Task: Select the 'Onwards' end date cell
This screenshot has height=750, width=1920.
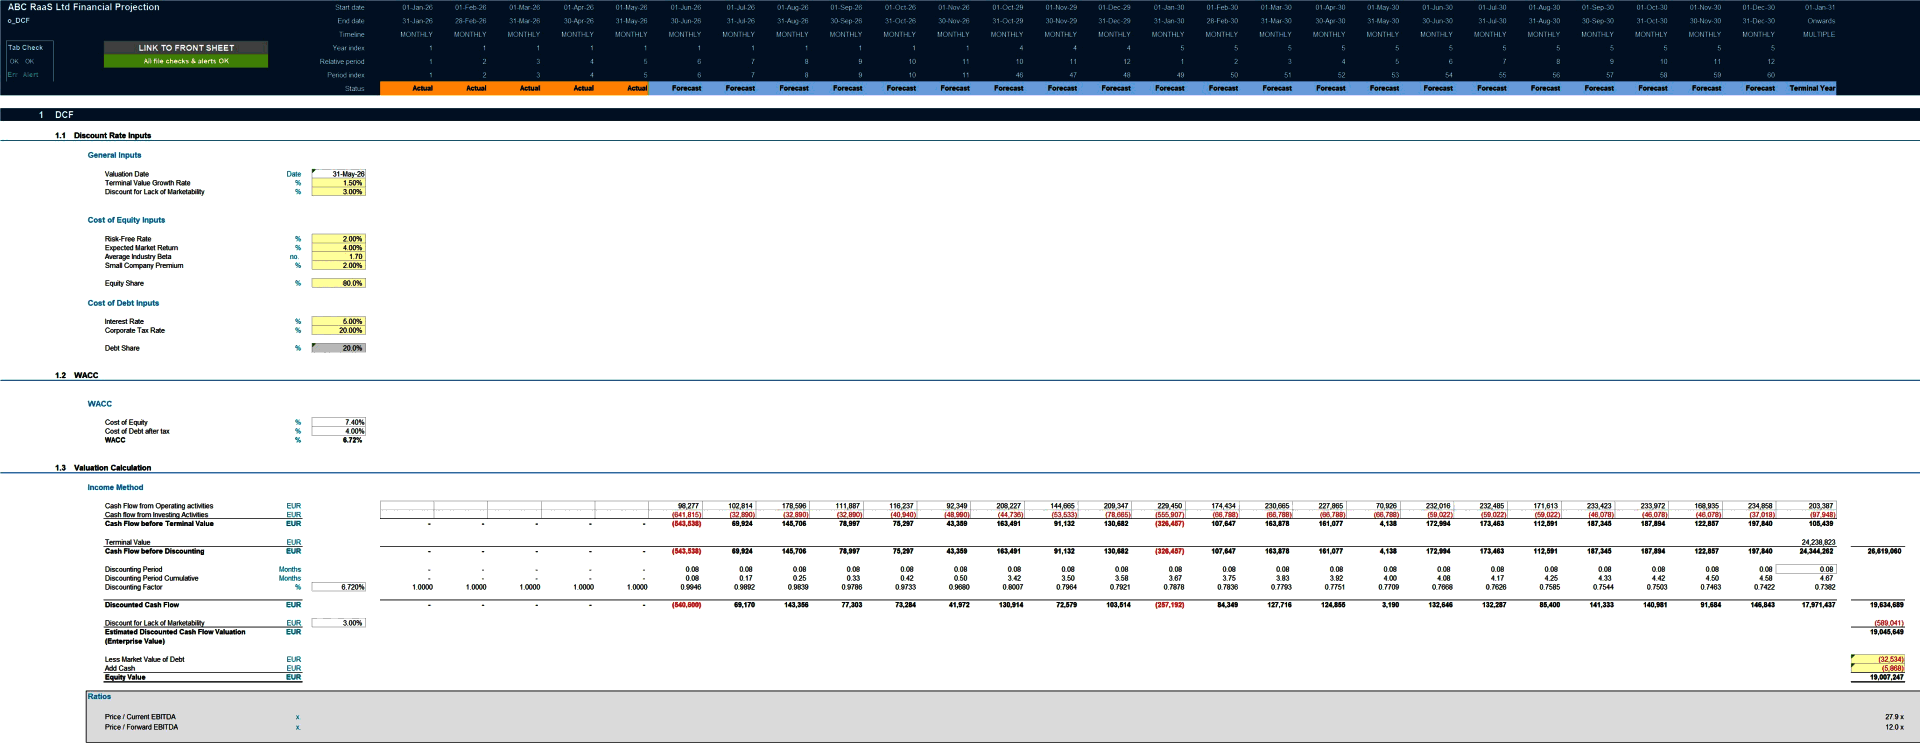Action: tap(1821, 21)
